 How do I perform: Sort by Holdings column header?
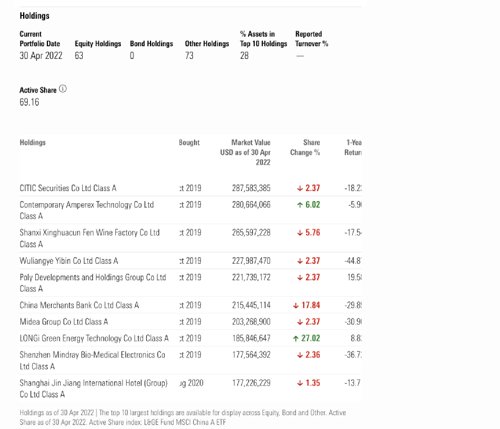tap(32, 143)
